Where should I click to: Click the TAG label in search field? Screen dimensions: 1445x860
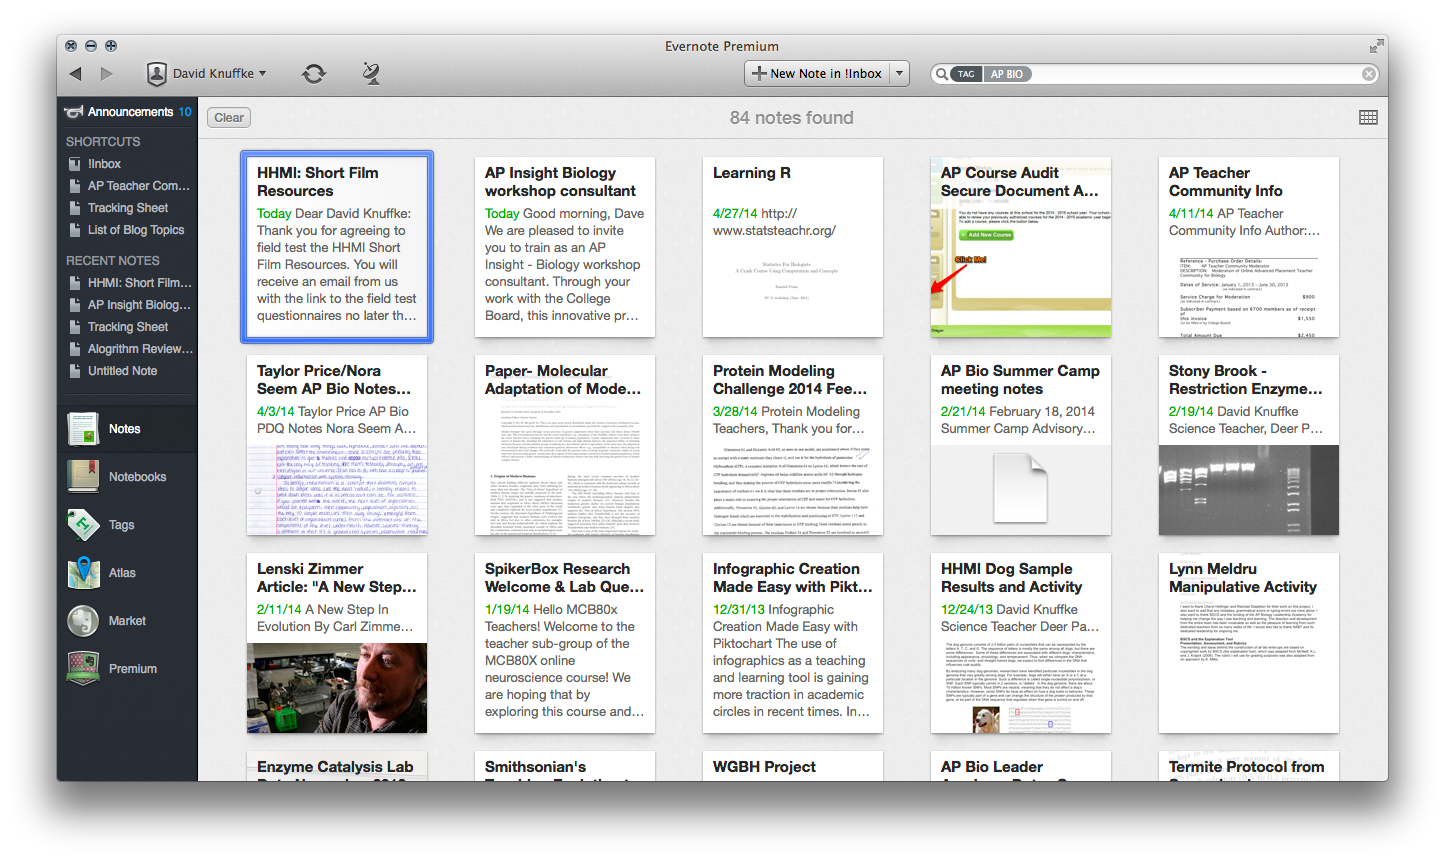965,74
